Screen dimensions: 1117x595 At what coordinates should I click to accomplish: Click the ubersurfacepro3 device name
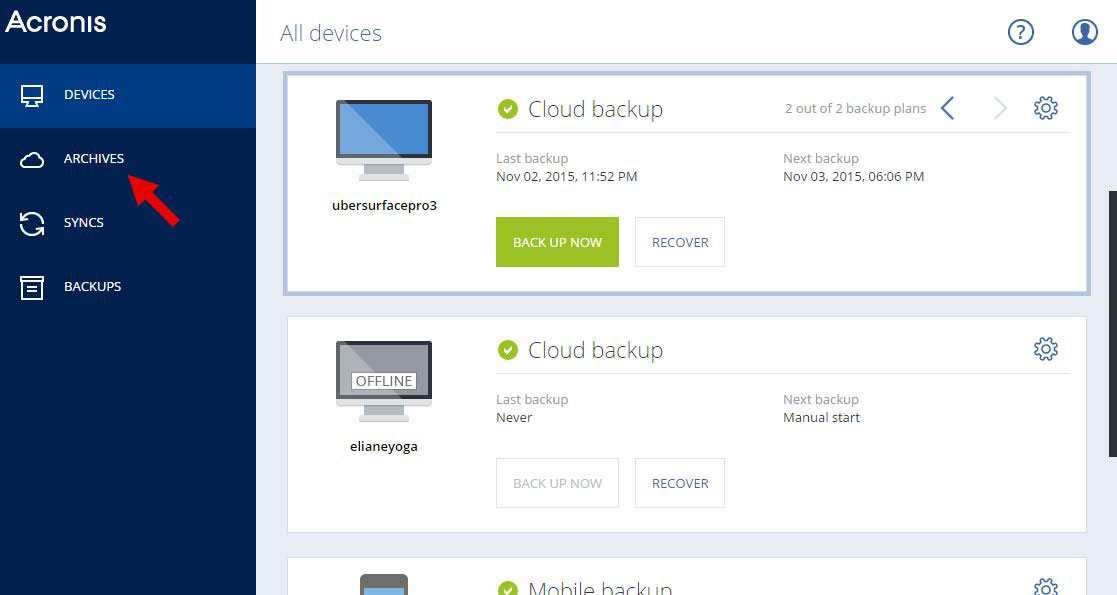384,206
